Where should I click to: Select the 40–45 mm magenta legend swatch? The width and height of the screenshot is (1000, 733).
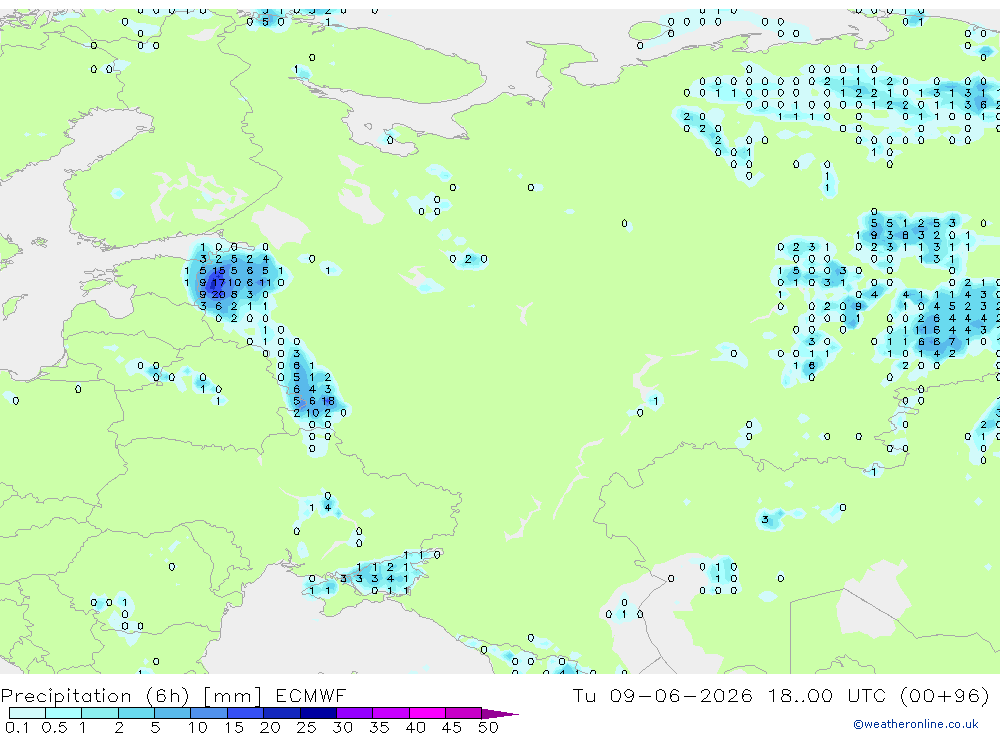tap(427, 713)
